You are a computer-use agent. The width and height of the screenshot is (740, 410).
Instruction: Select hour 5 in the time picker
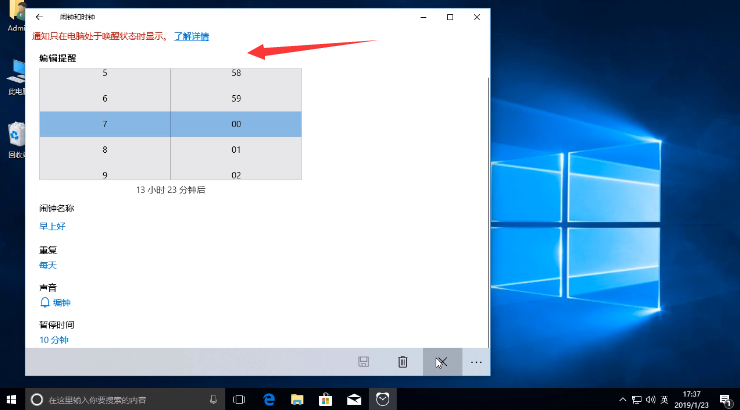coord(105,73)
